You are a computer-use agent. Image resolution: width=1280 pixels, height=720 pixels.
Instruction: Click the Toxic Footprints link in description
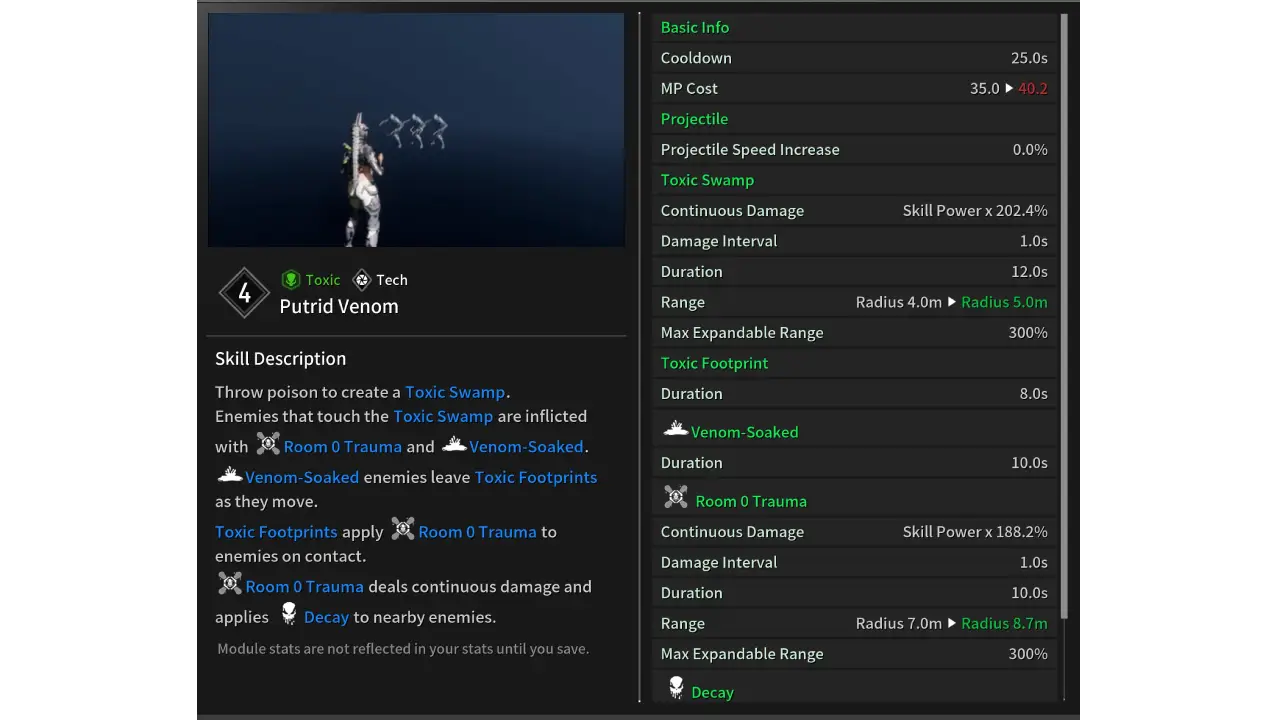pos(536,477)
